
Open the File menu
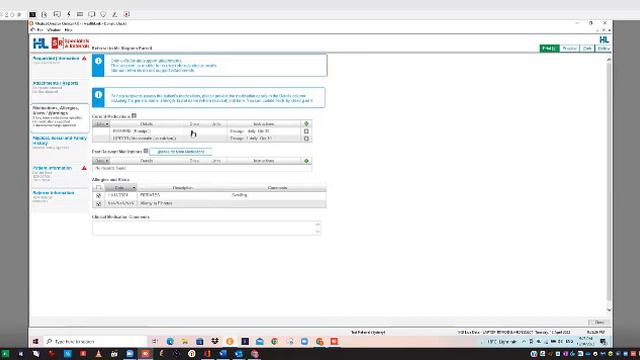pyautogui.click(x=40, y=30)
